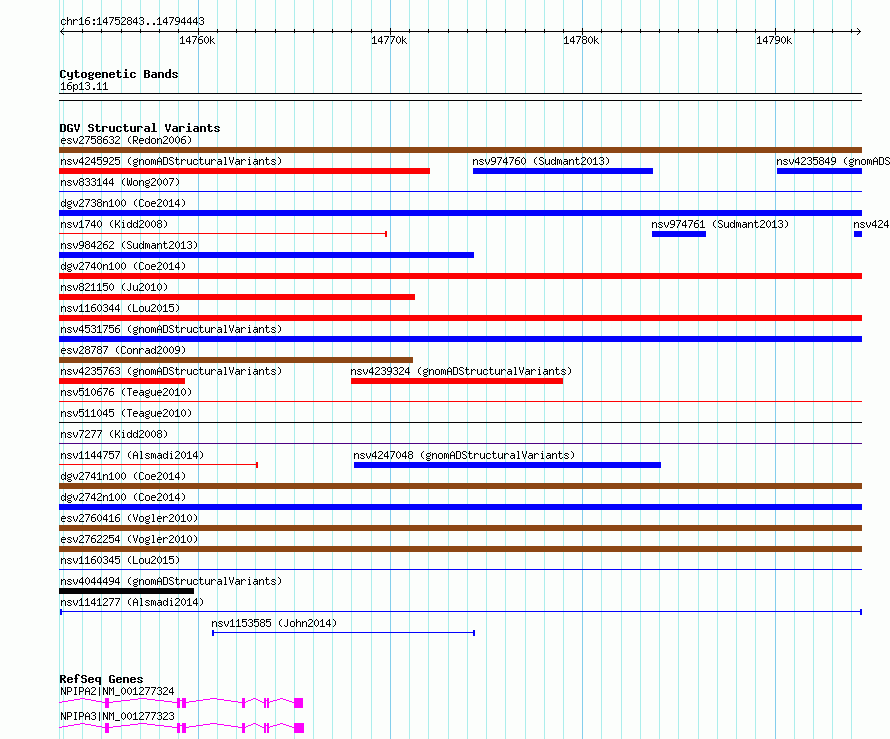Select variant label nsv984262 (Sudmant2013)

pyautogui.click(x=129, y=245)
